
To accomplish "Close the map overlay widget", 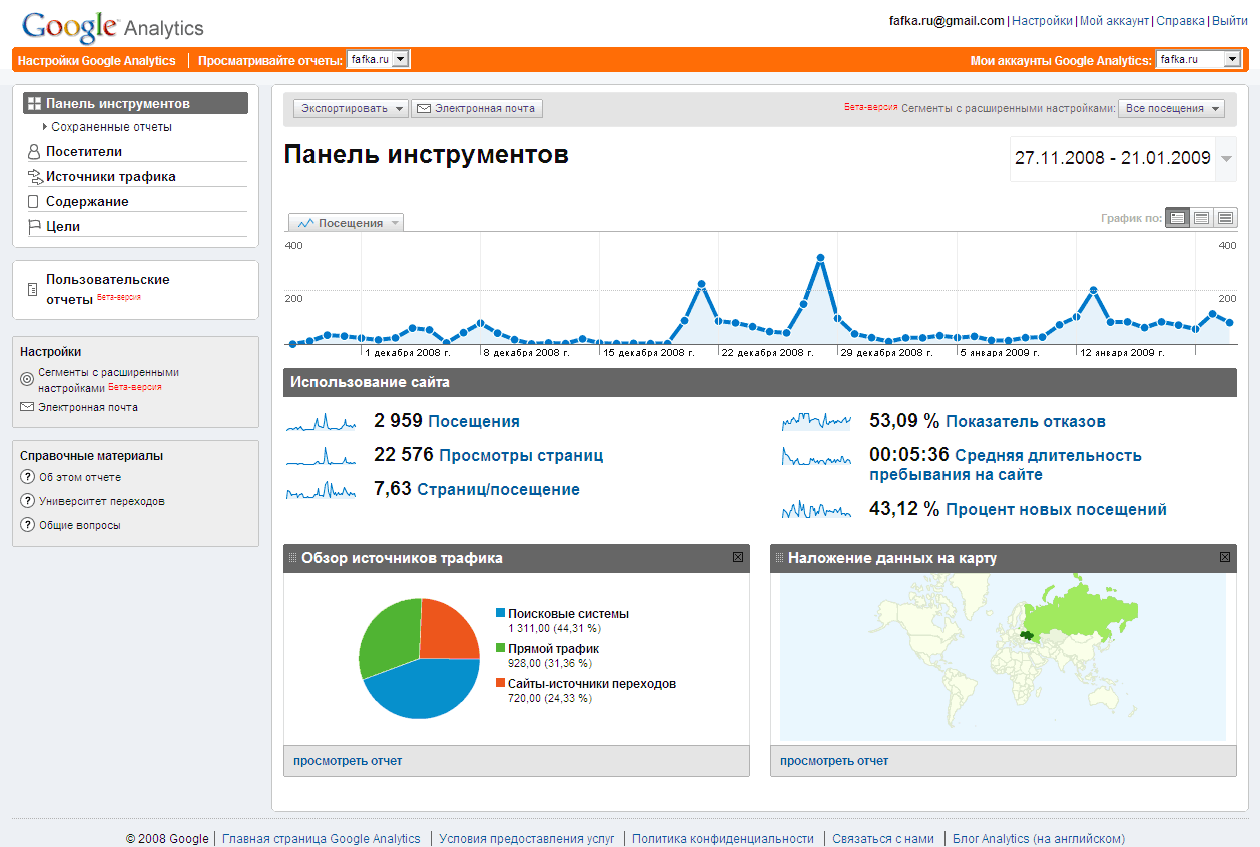I will pos(1225,558).
